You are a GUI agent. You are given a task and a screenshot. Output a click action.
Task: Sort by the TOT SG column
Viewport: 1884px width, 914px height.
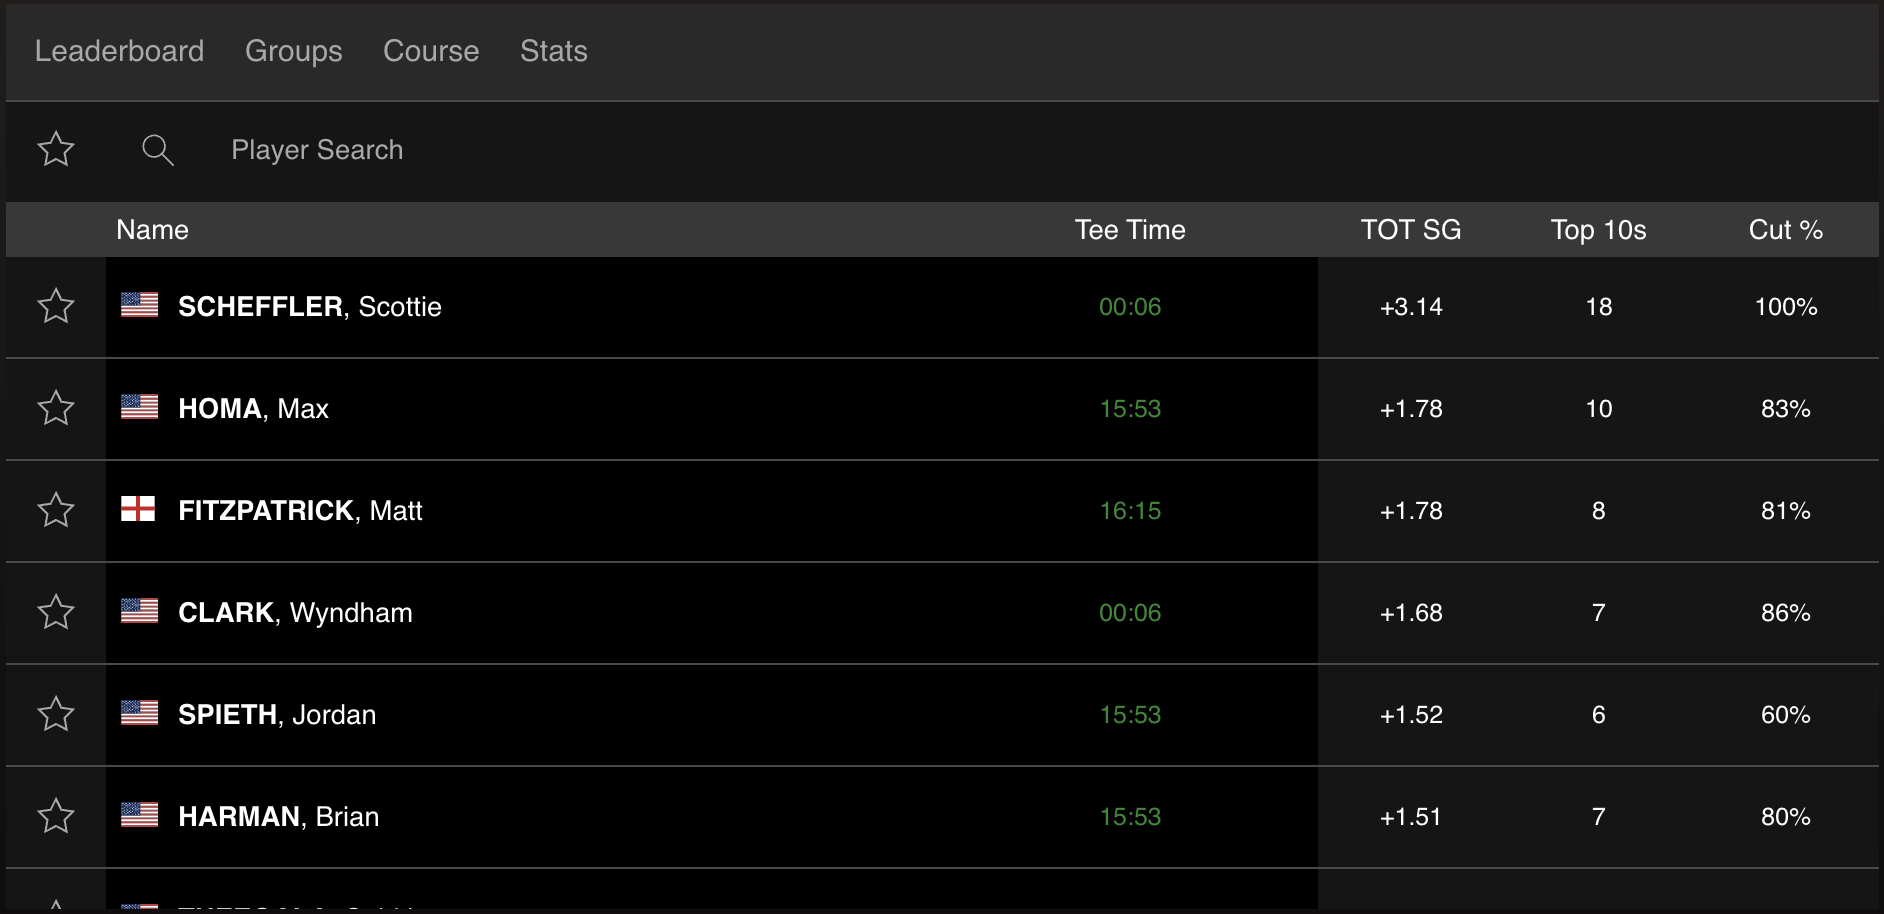[x=1410, y=230]
